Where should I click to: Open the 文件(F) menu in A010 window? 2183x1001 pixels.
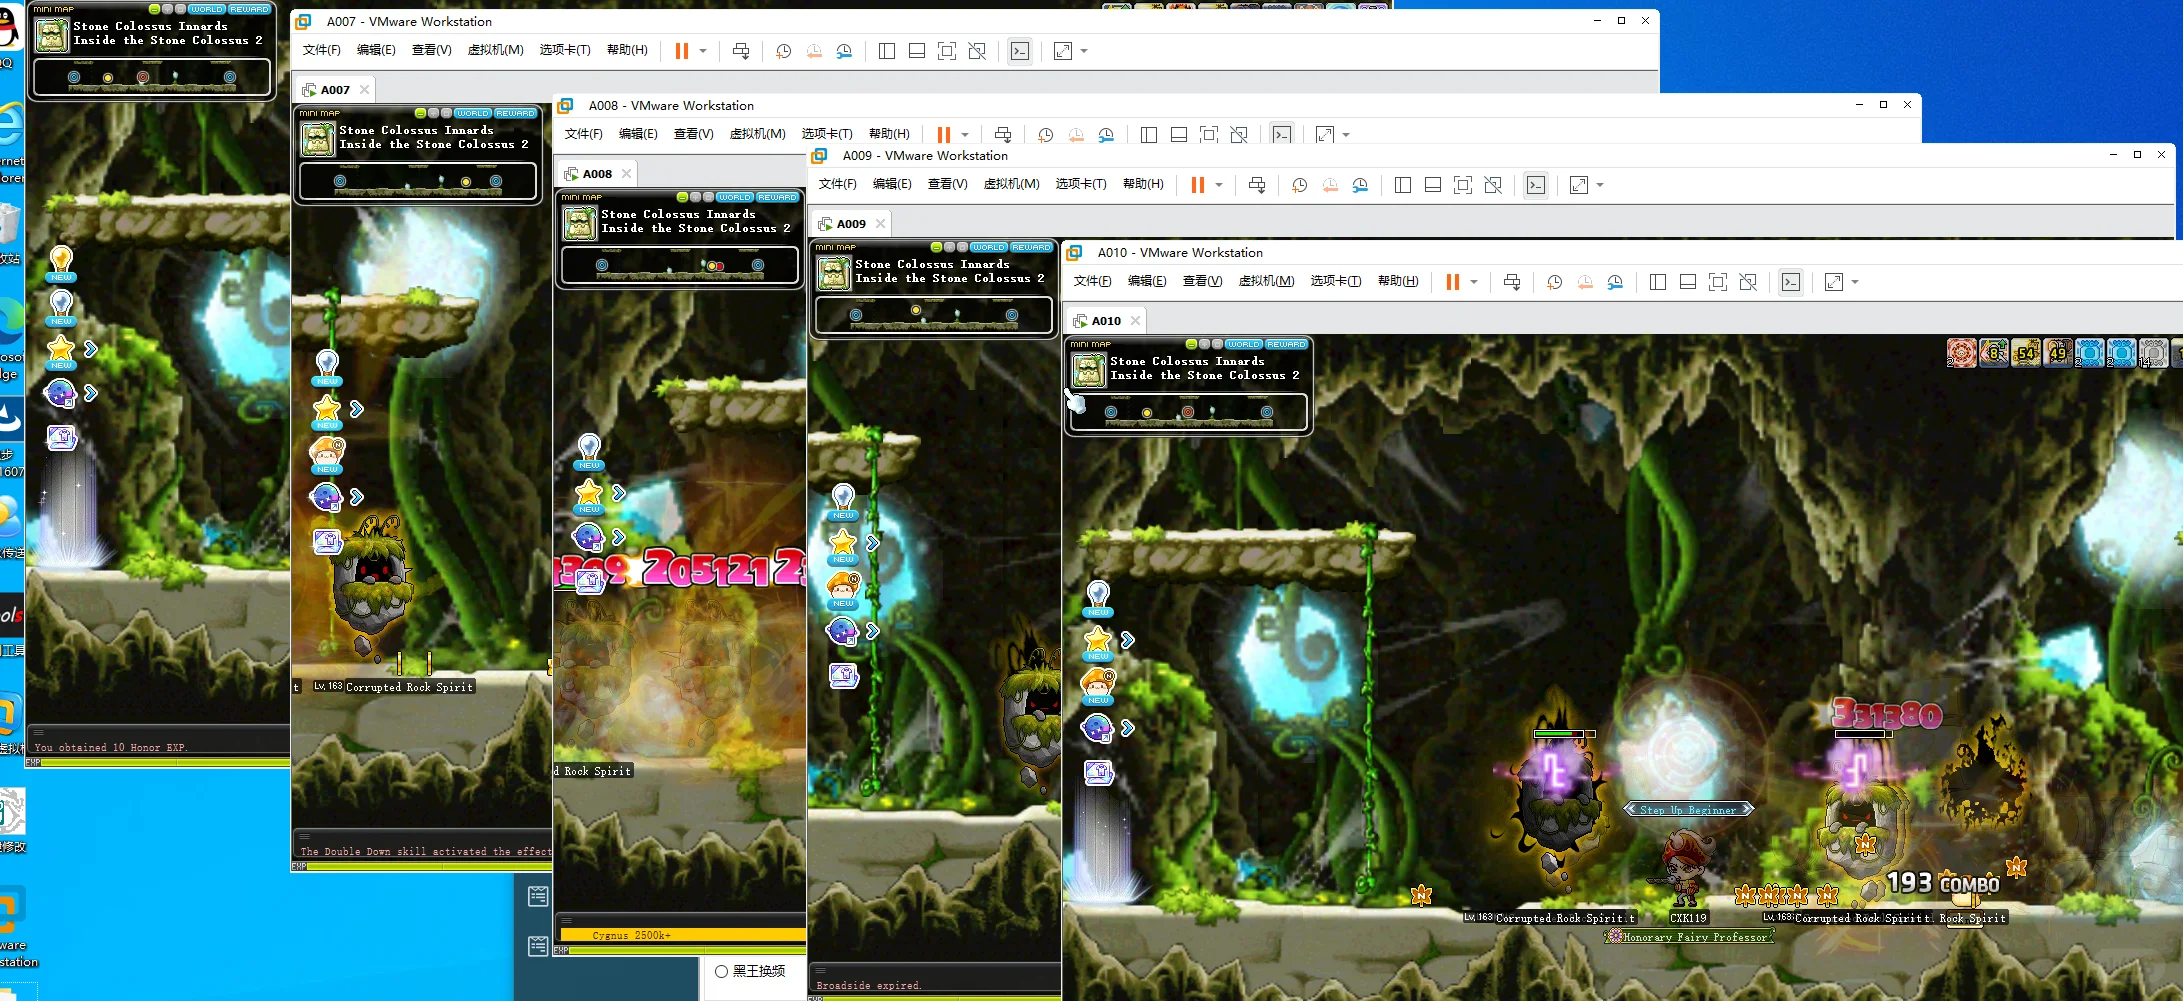point(1092,281)
